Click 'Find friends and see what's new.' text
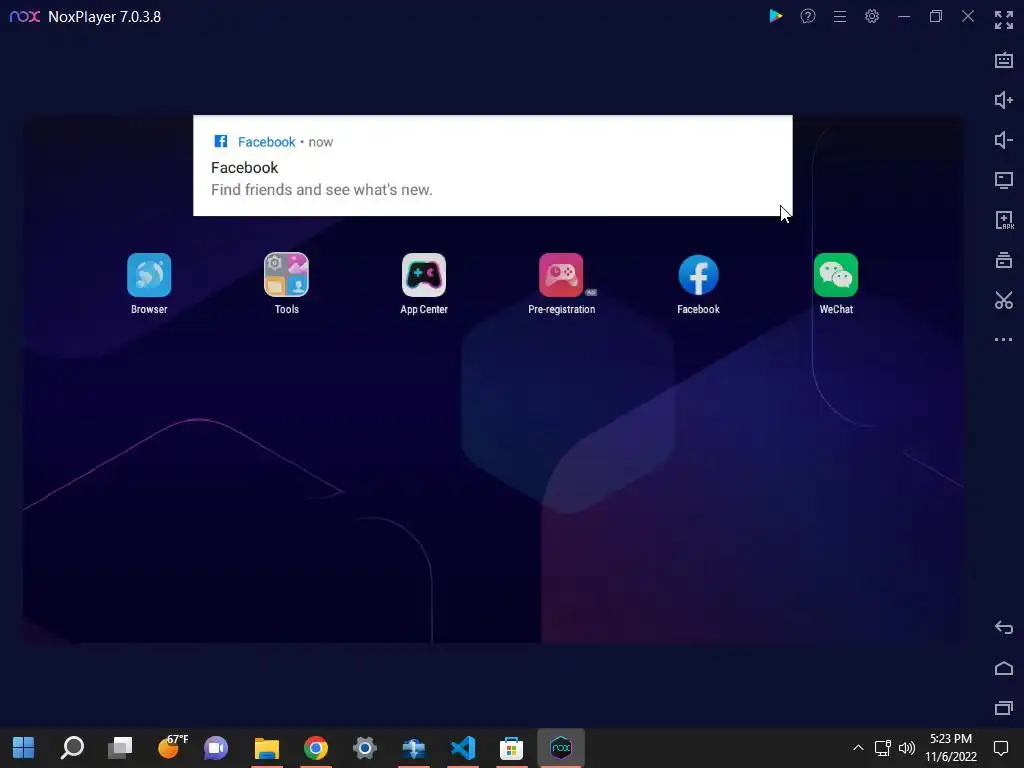Screen dimensions: 1024x768 tap(321, 190)
